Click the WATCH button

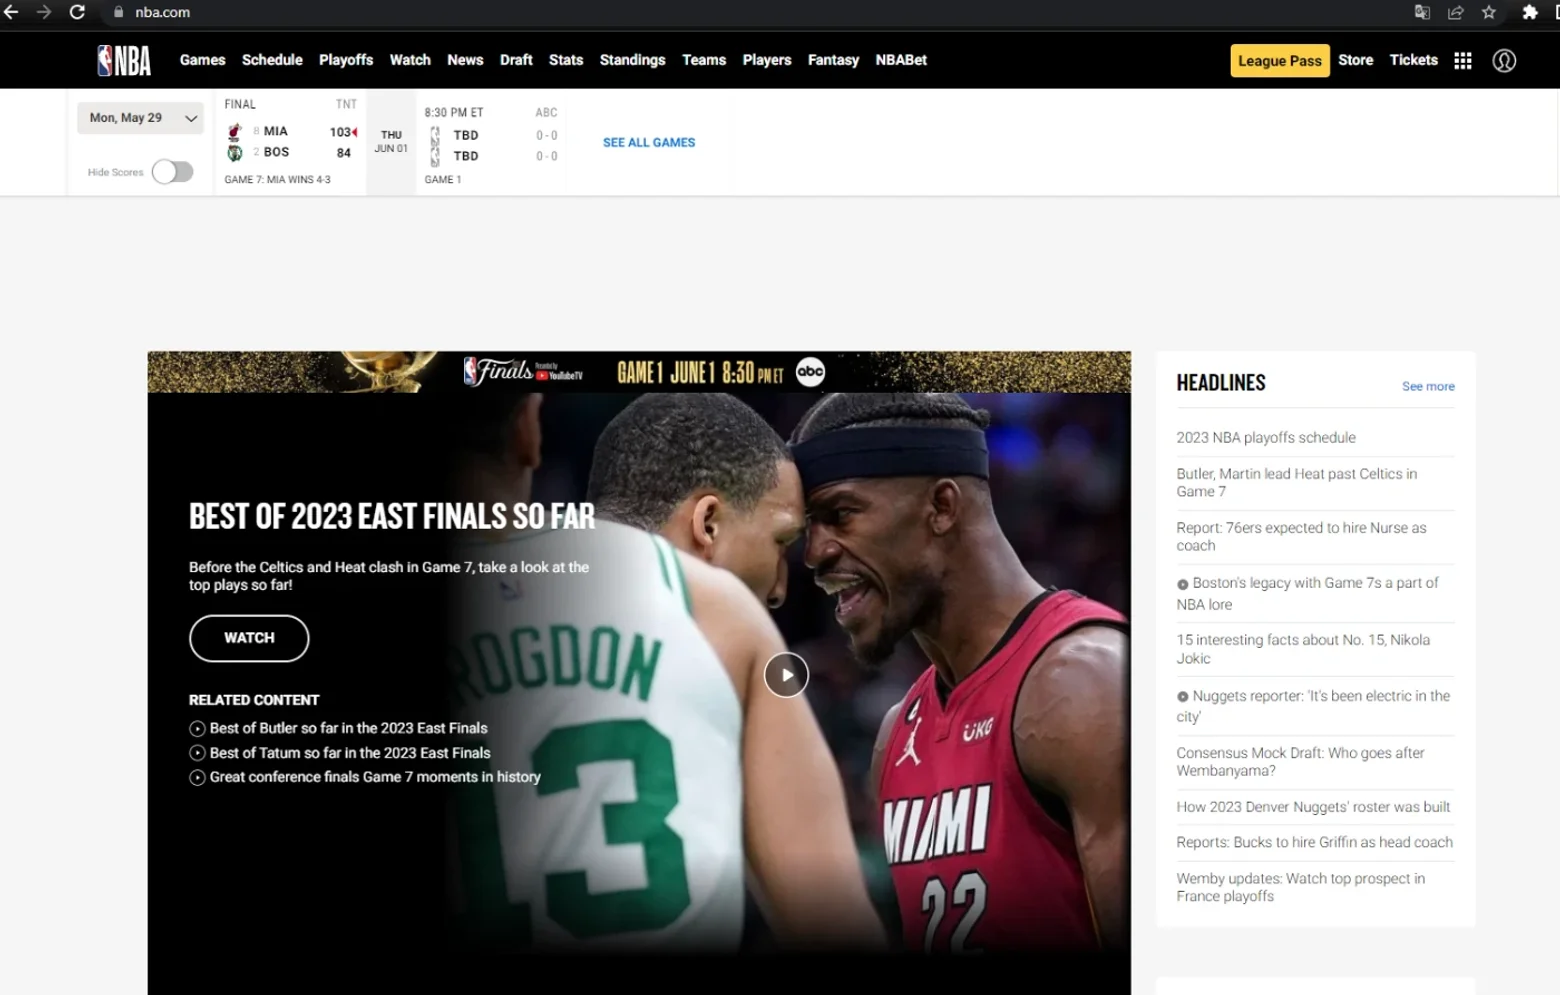[x=249, y=638]
